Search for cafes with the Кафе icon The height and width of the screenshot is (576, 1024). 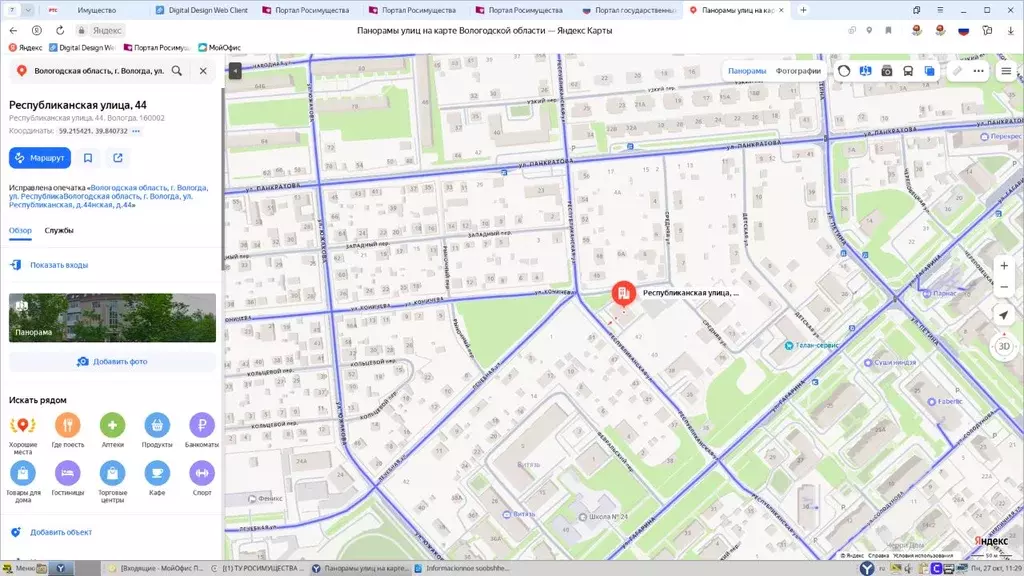[156, 472]
